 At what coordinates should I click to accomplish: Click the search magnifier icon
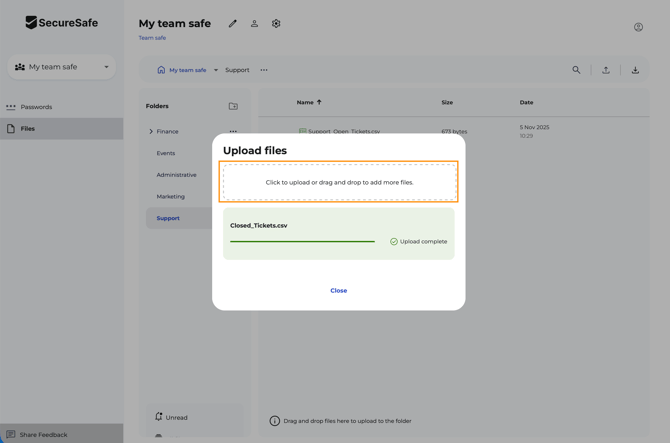pos(576,70)
